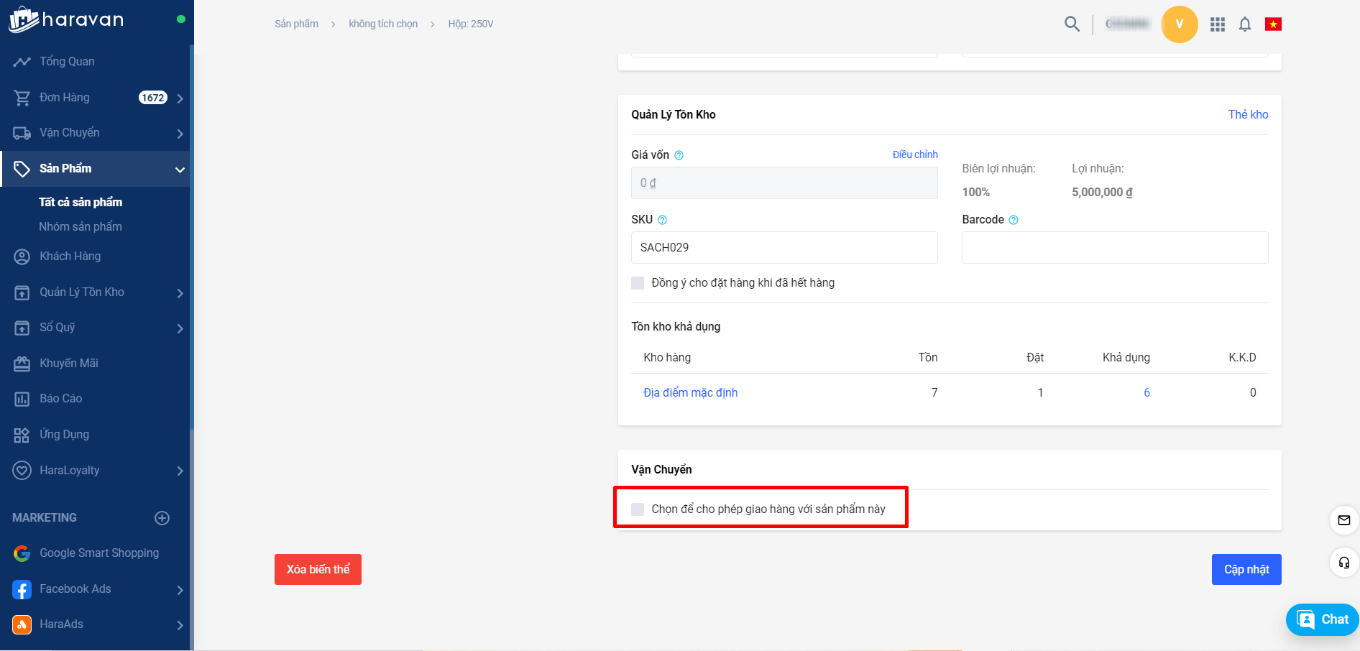Expand the Đơn Hàng menu
This screenshot has height=651, width=1360.
click(180, 98)
